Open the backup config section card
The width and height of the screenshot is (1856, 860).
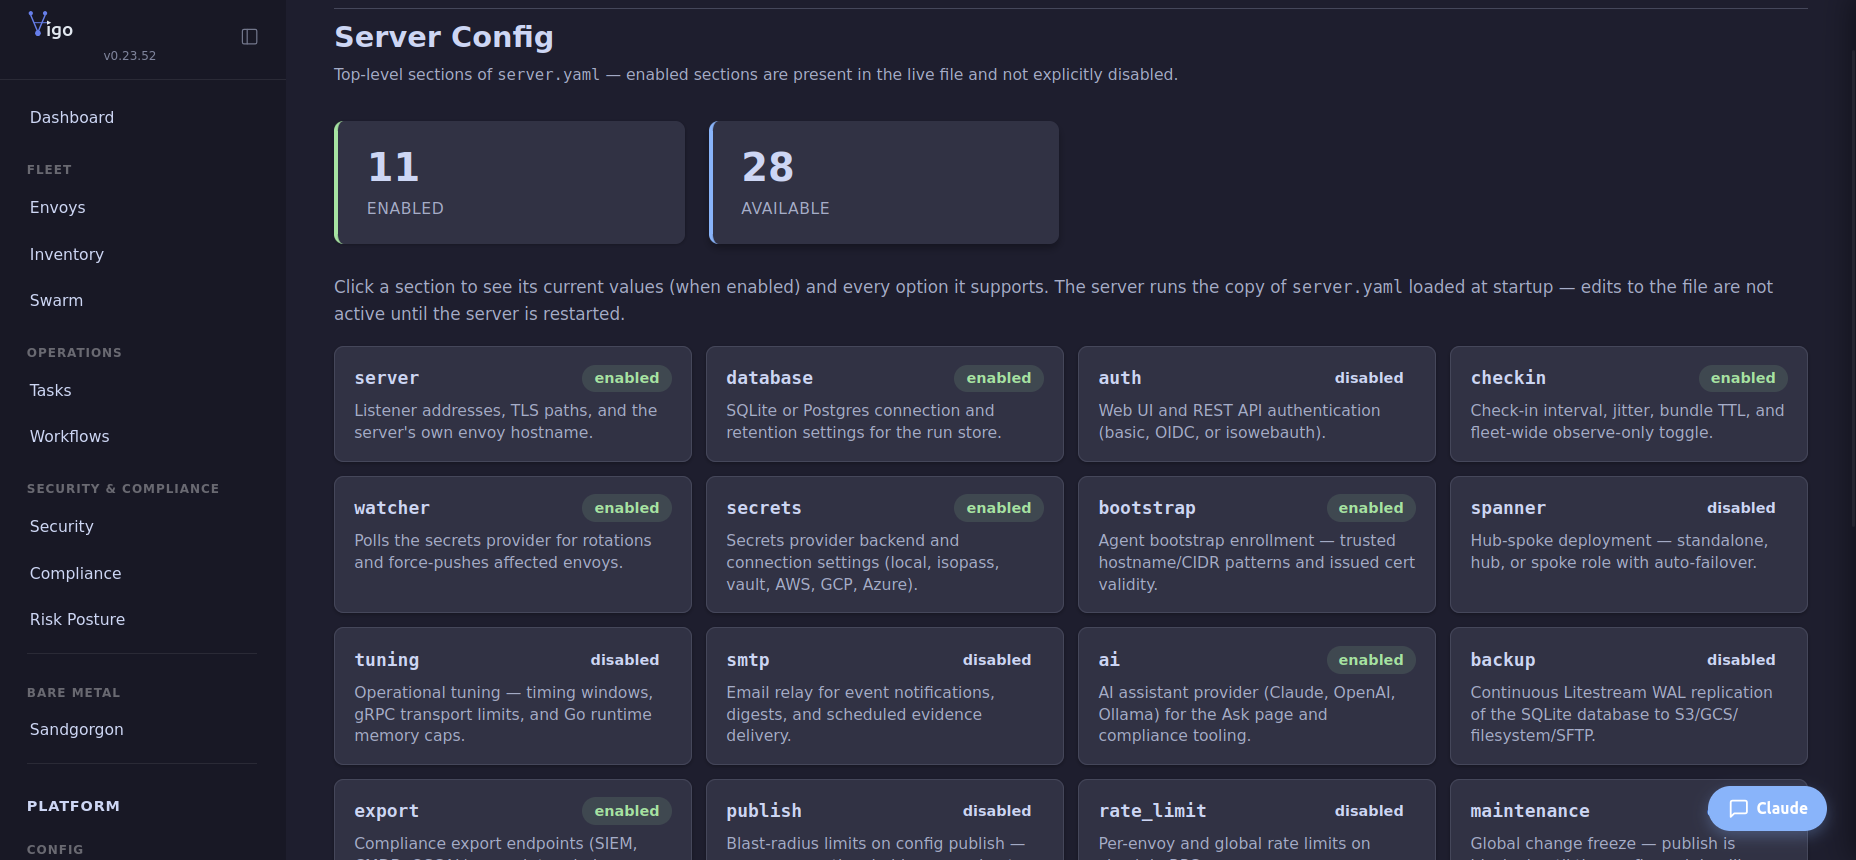pyautogui.click(x=1629, y=696)
